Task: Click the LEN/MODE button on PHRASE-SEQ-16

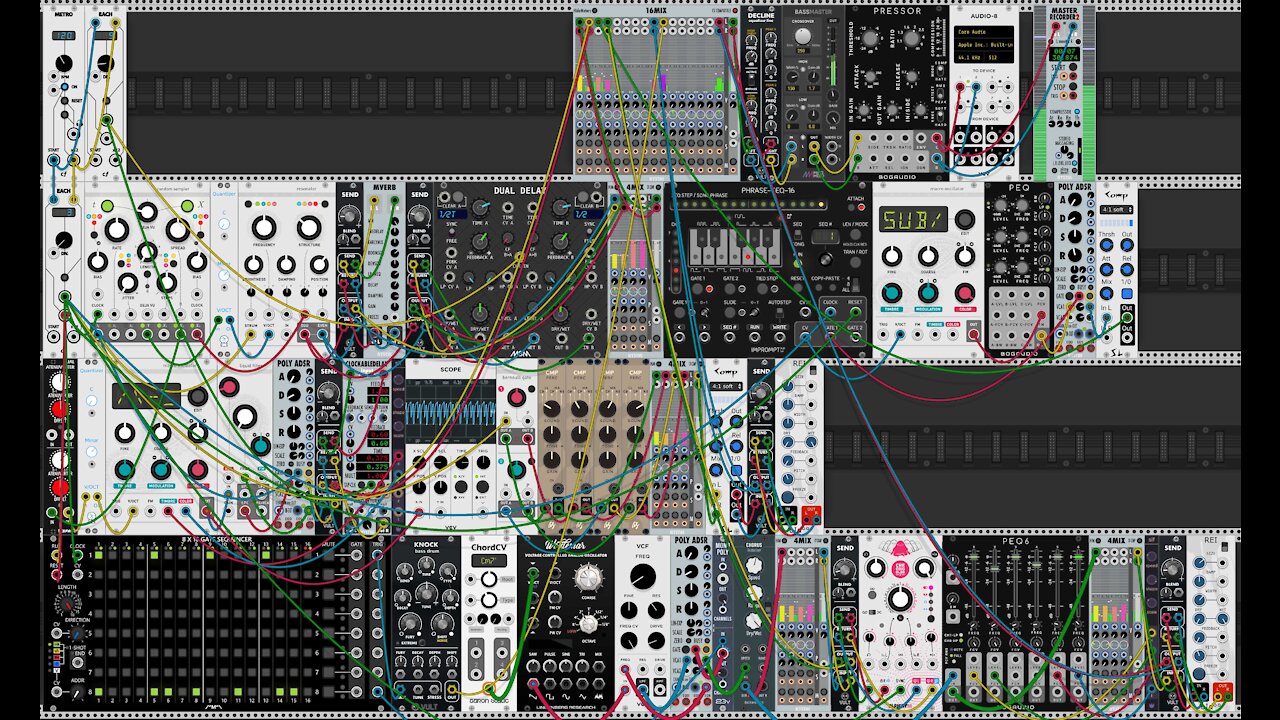Action: 855,234
